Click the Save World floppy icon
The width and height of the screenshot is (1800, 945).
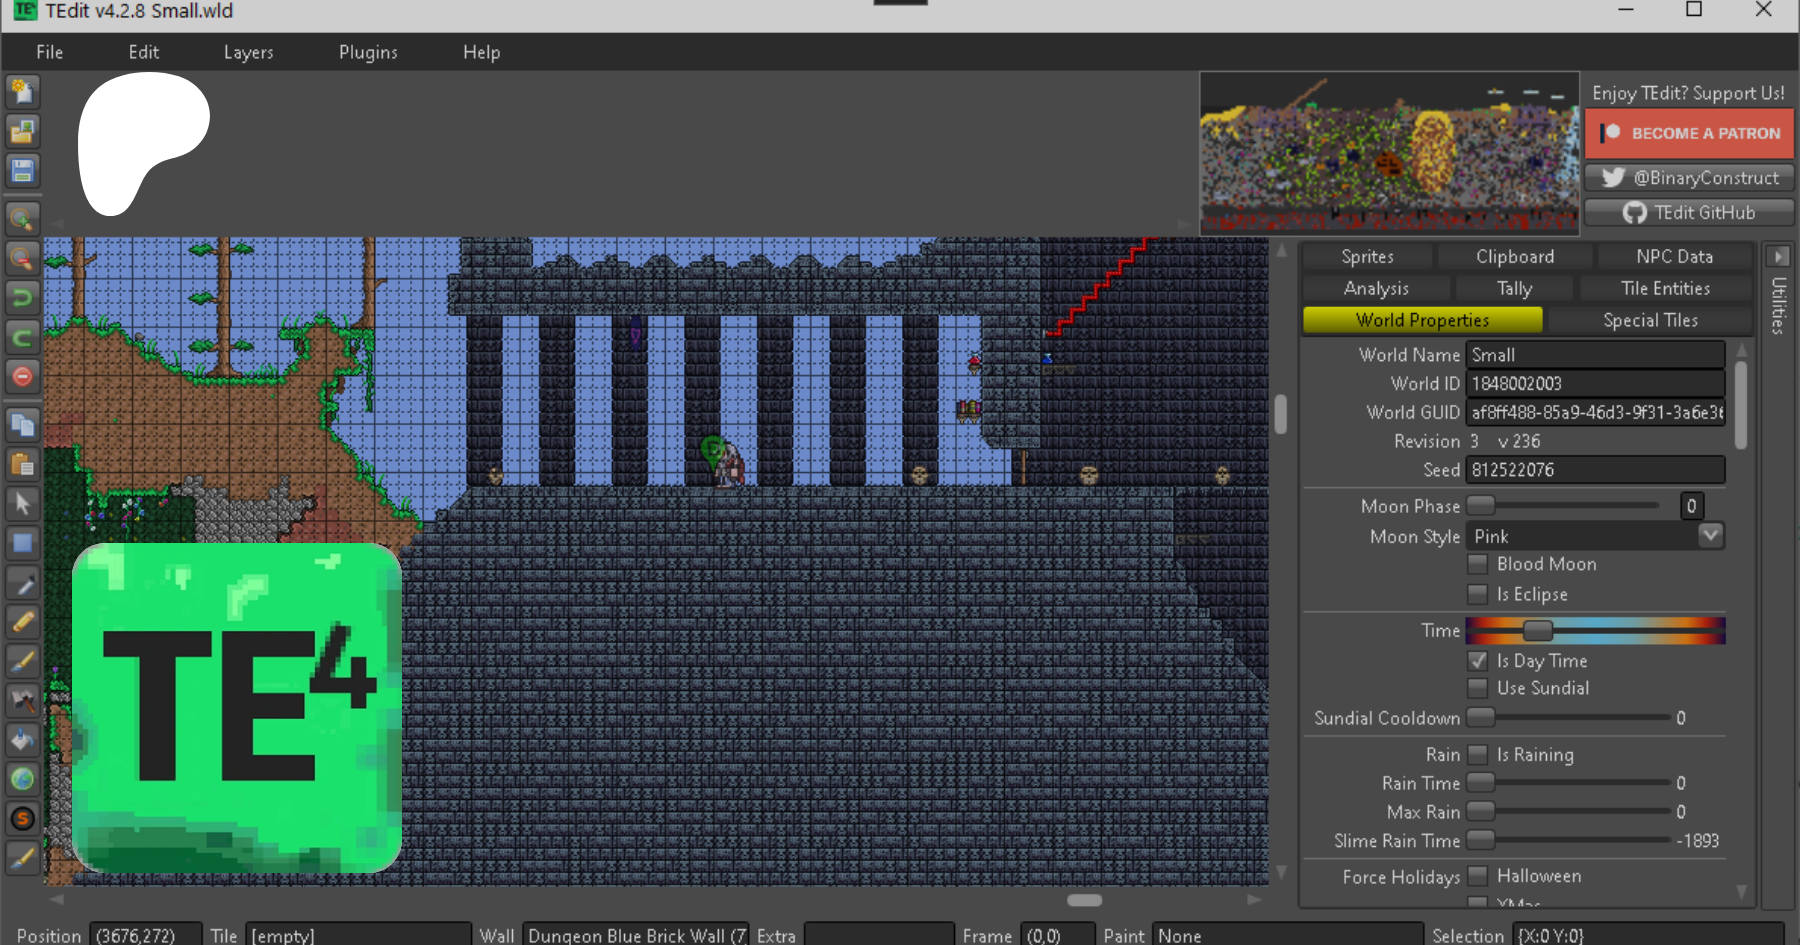click(x=22, y=171)
